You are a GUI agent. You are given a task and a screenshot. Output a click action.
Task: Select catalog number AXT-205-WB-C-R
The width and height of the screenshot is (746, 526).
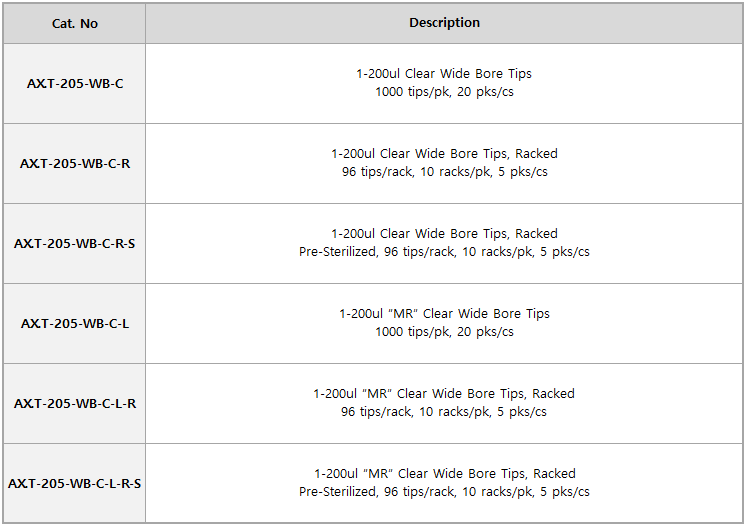pyautogui.click(x=75, y=163)
